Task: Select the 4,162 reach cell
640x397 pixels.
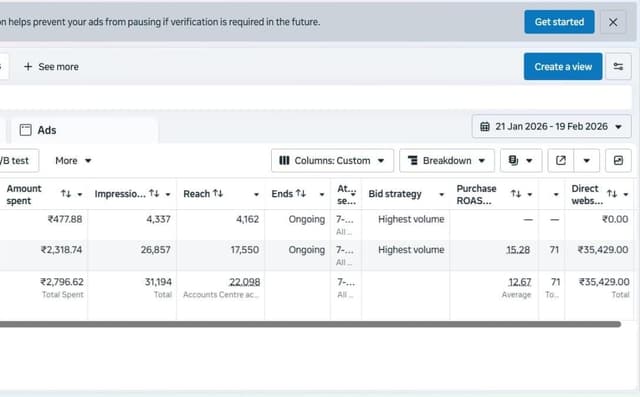Action: [x=247, y=220]
